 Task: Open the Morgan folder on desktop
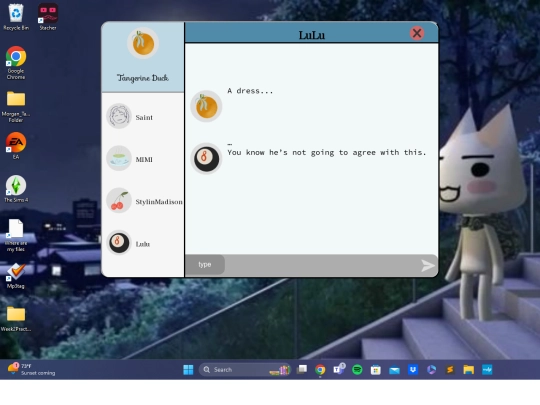pyautogui.click(x=16, y=107)
